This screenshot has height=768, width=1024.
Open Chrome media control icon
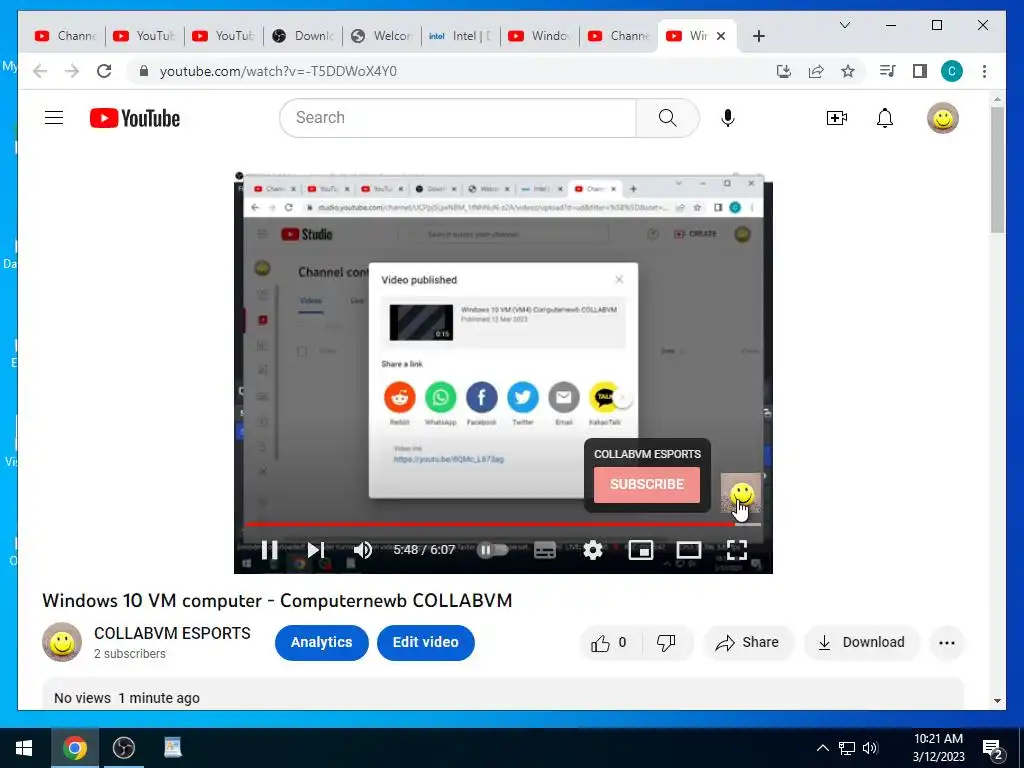pyautogui.click(x=888, y=71)
